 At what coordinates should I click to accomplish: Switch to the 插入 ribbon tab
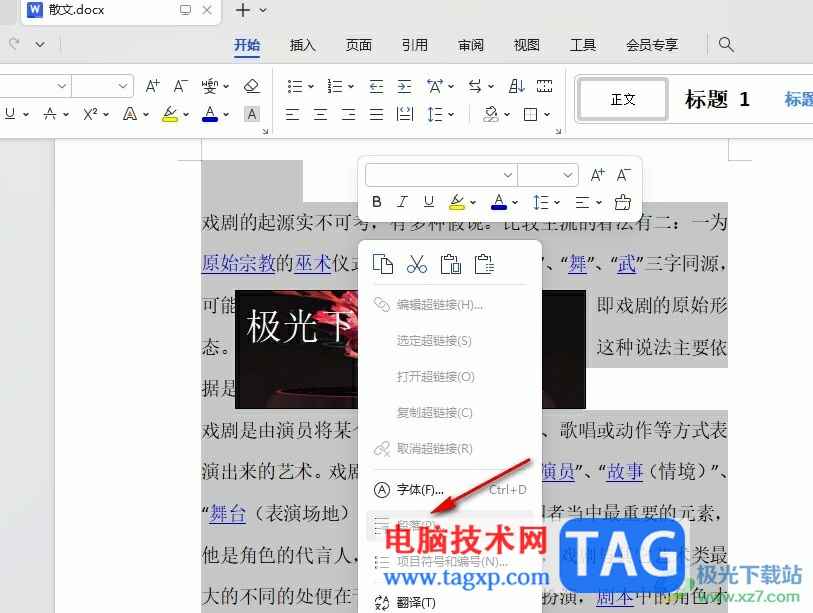point(302,45)
